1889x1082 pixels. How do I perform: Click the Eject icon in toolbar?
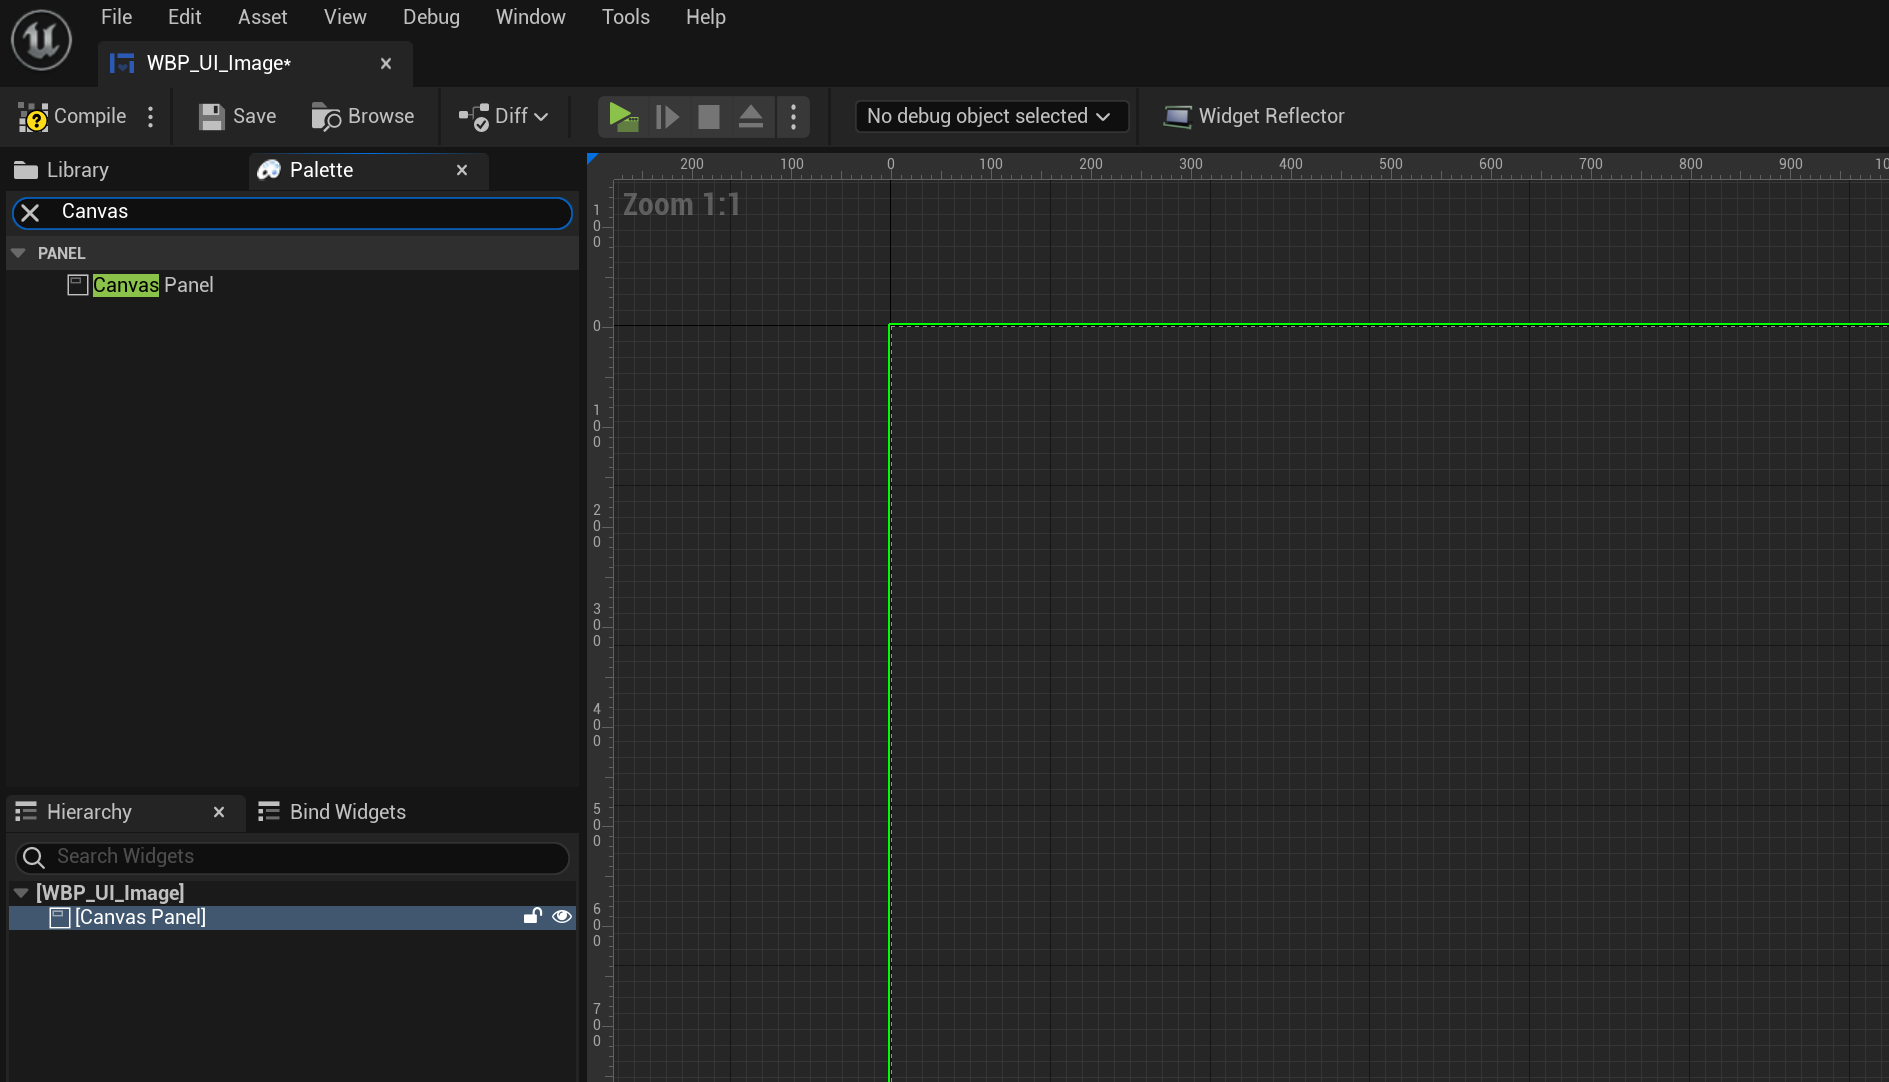[x=751, y=117]
